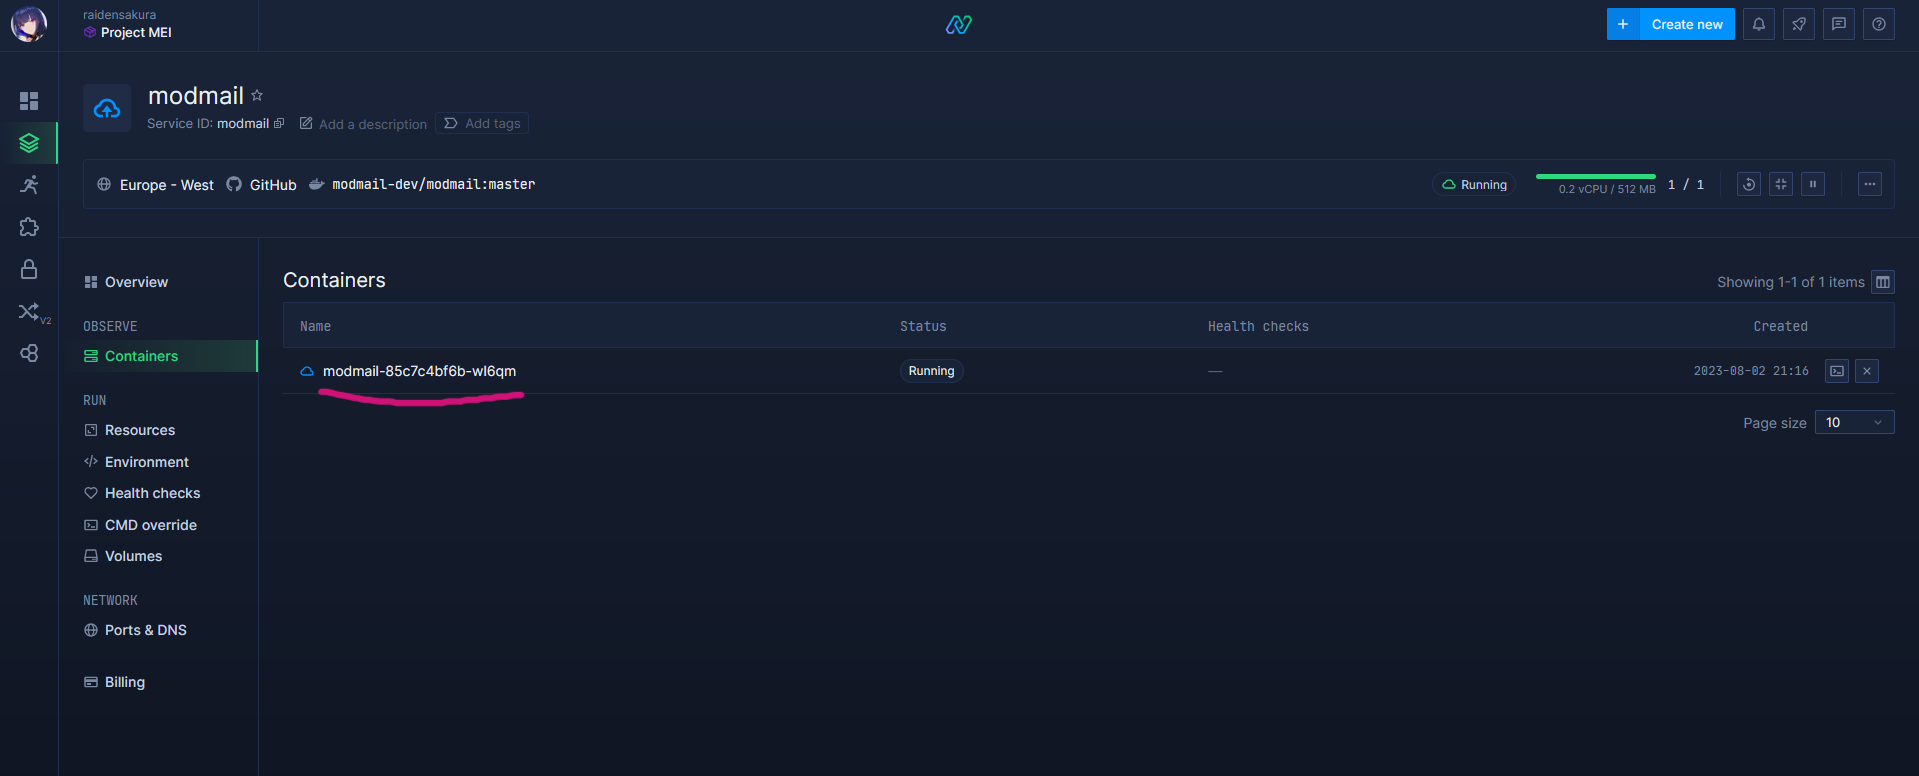
Task: Open the dashboard grid icon in the sidebar
Action: (29, 101)
